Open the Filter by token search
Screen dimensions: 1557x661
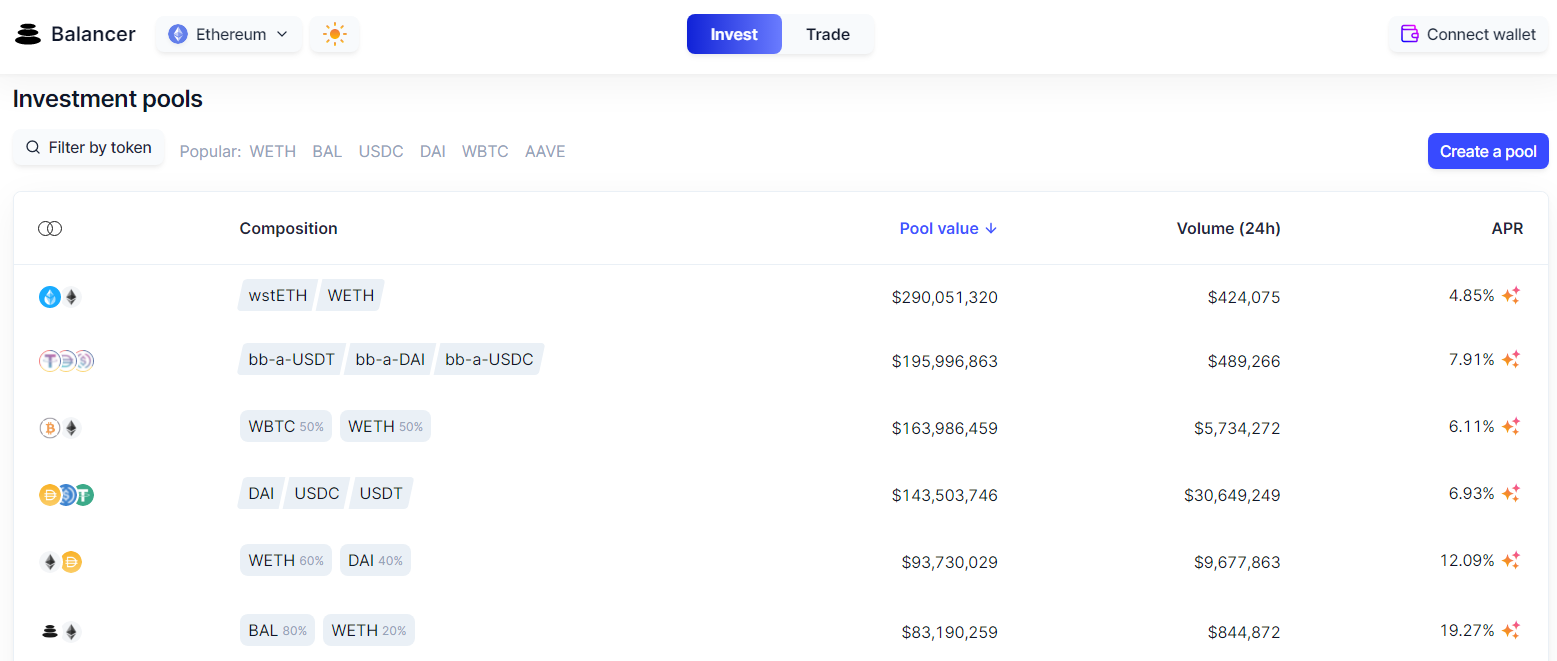tap(89, 148)
